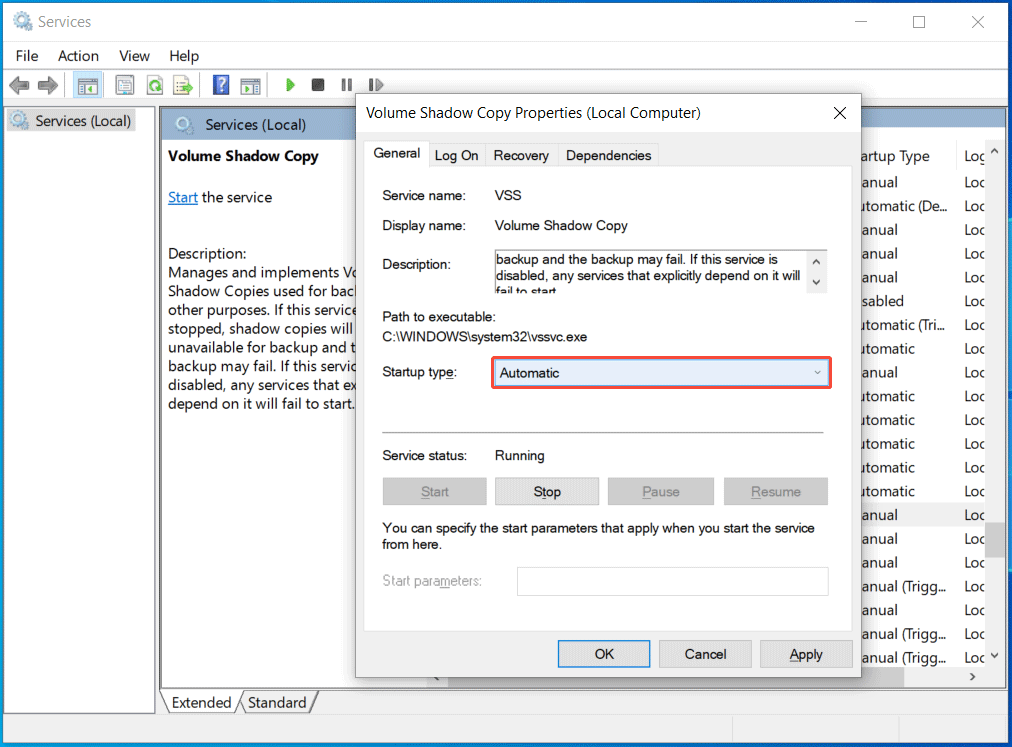Open the Action menu

pos(78,56)
